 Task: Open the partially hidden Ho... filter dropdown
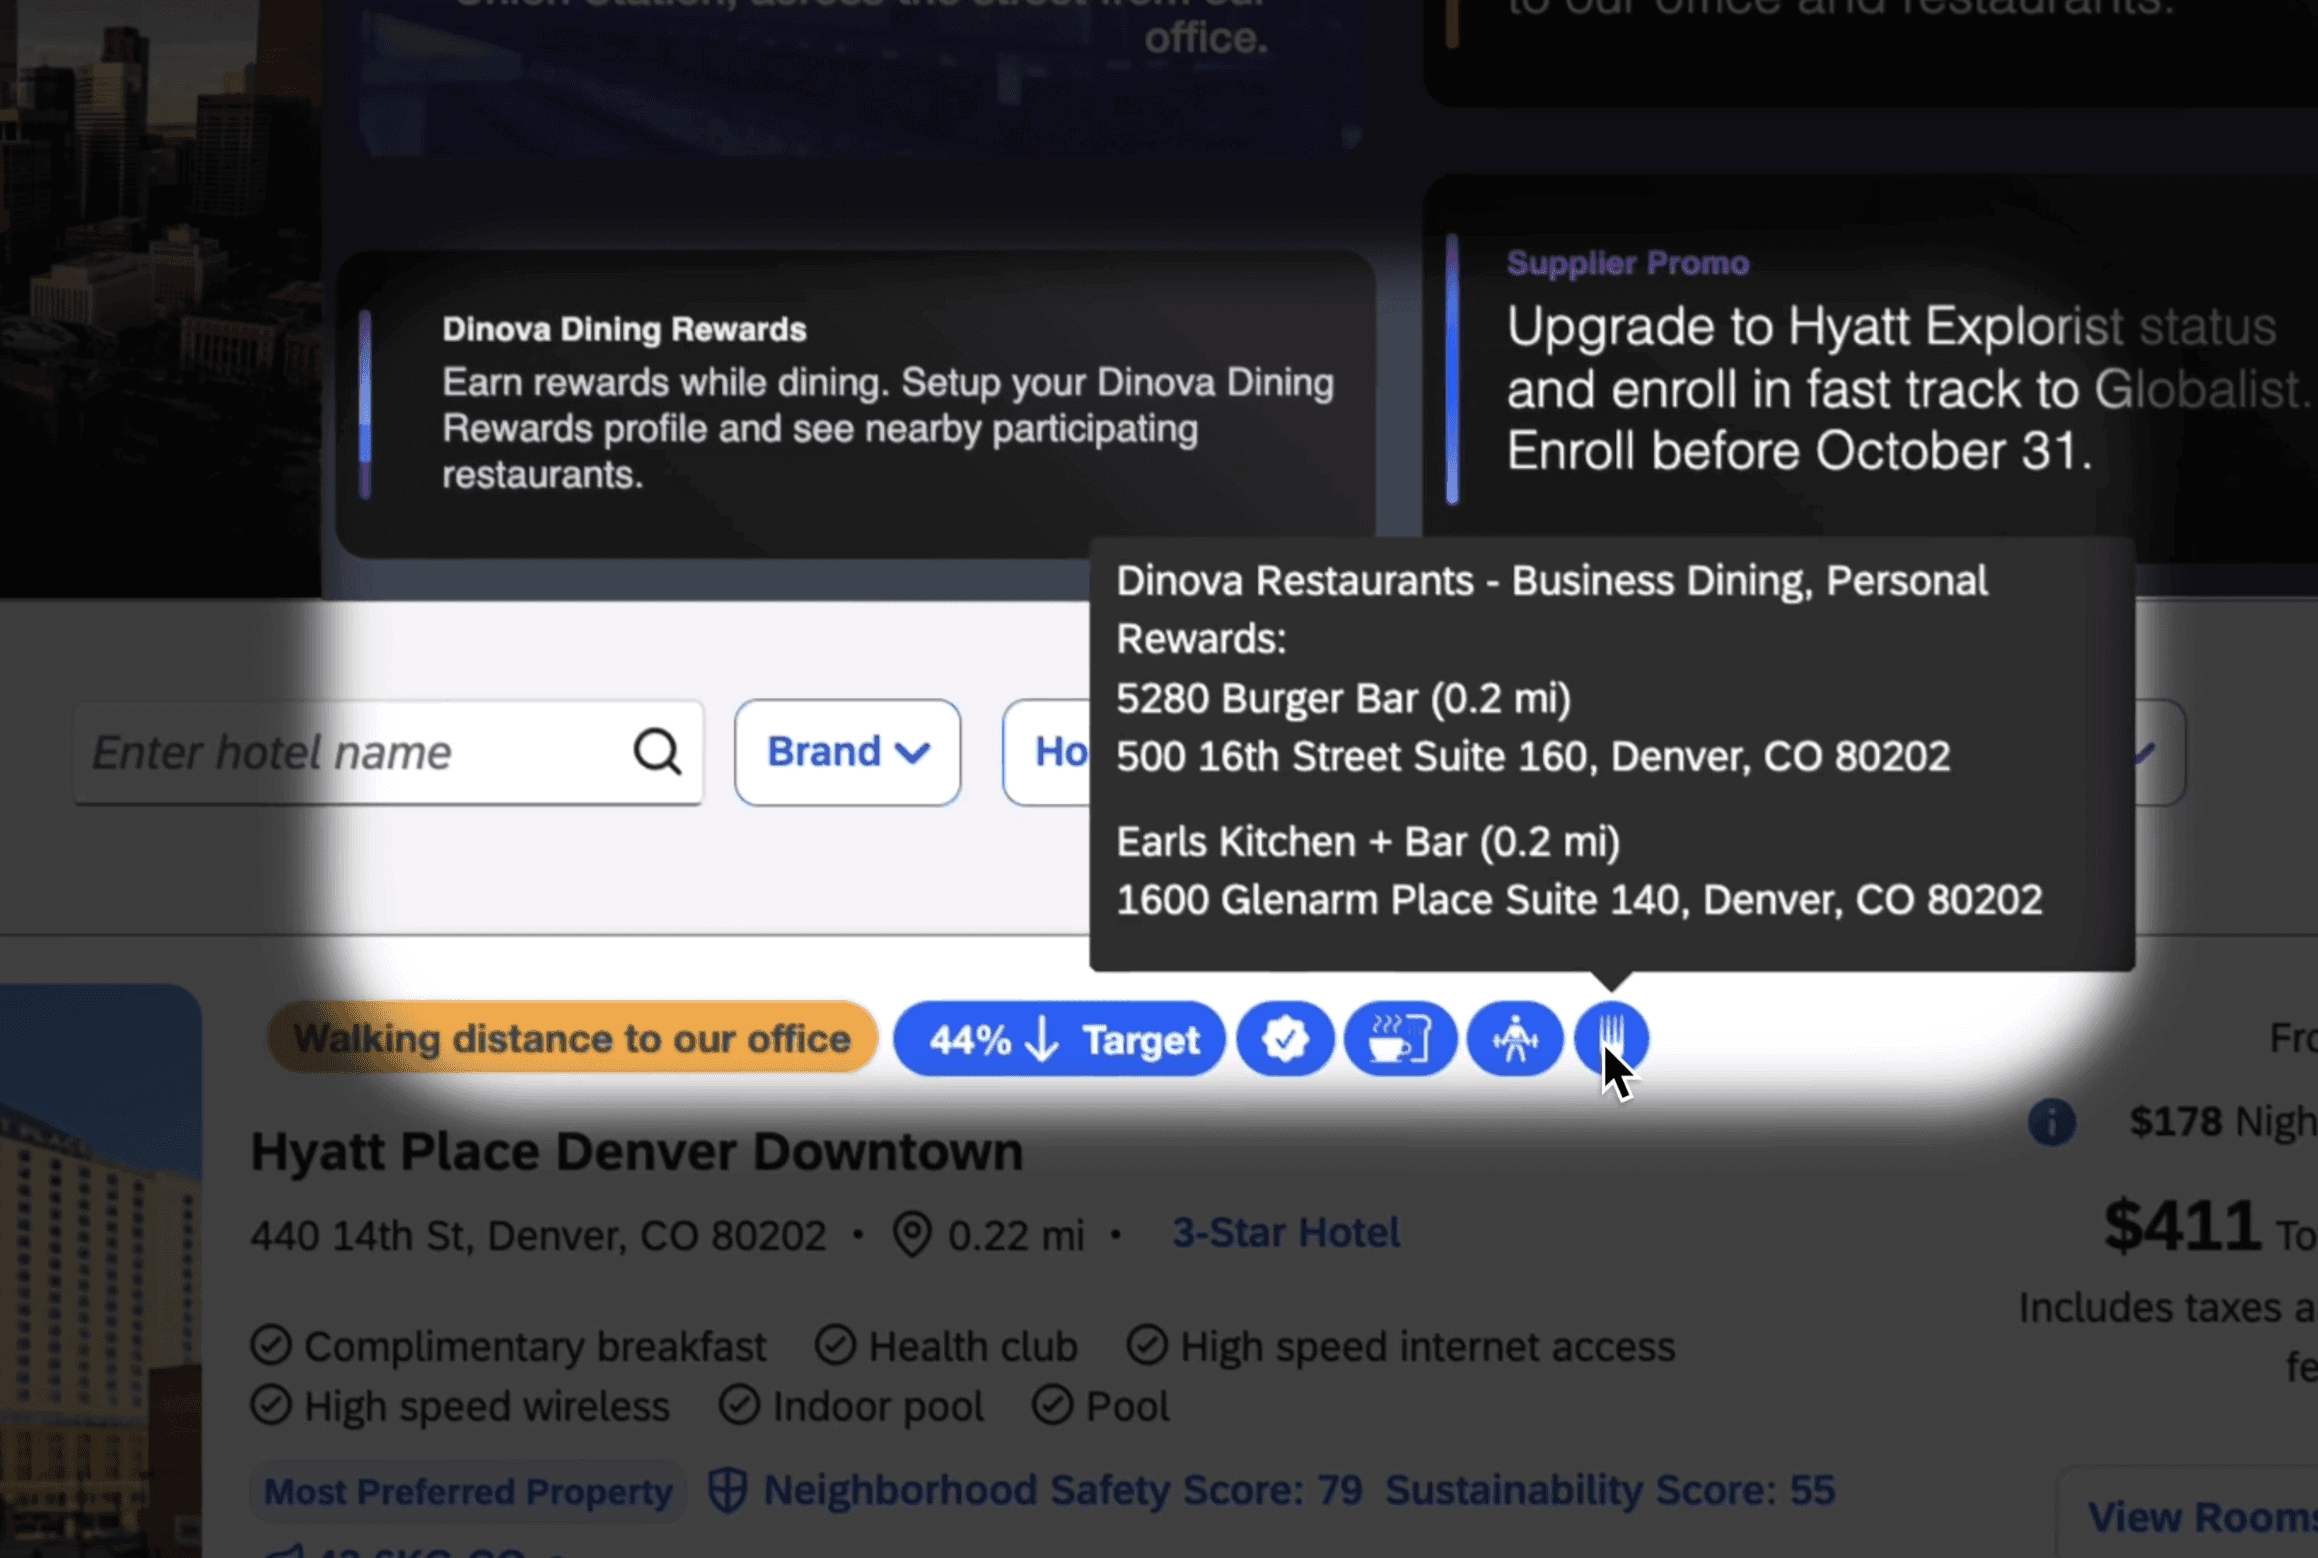[x=1048, y=752]
